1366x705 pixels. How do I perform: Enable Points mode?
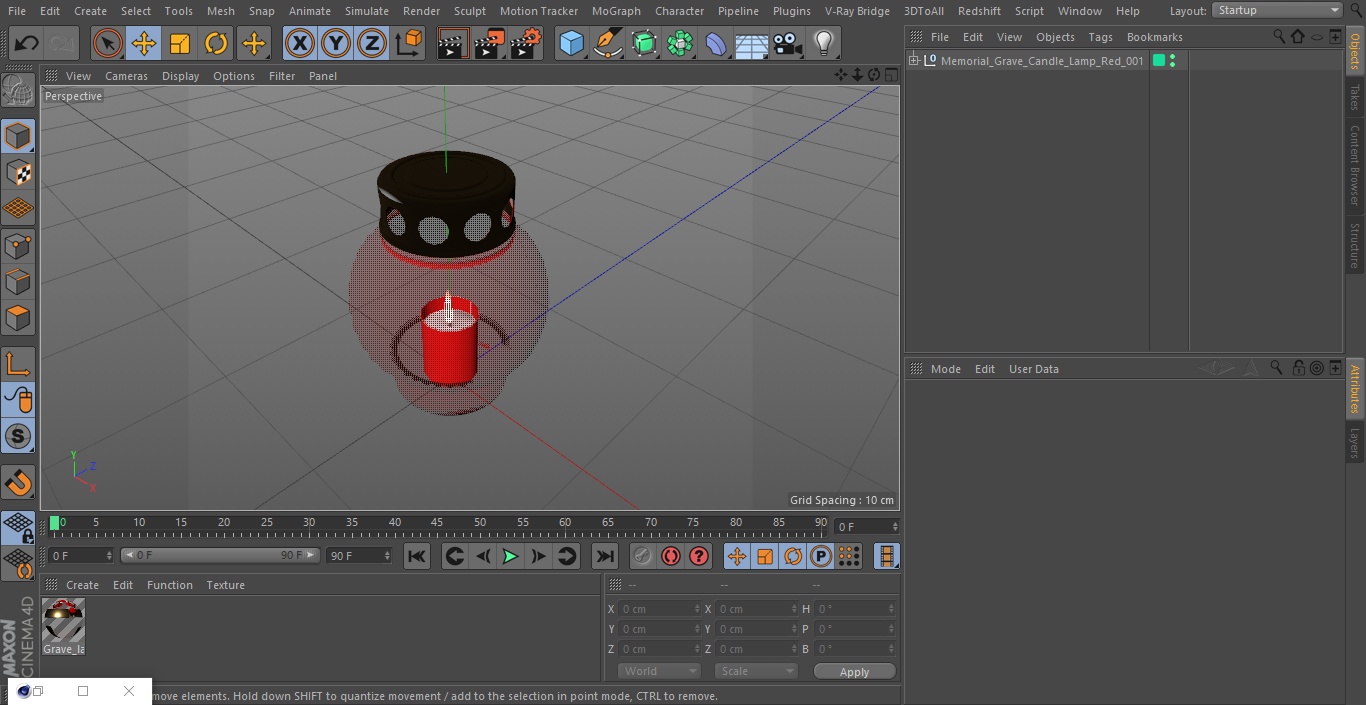18,245
